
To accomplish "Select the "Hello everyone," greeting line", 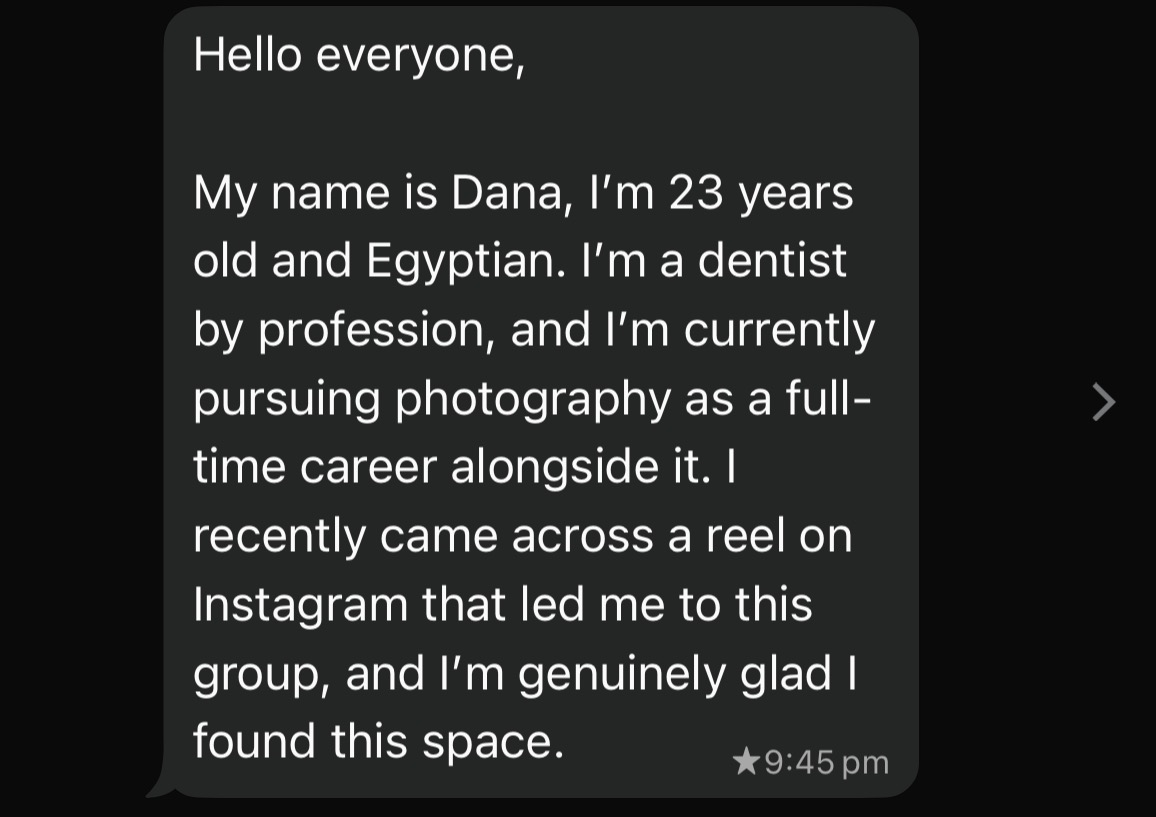I will [x=359, y=55].
